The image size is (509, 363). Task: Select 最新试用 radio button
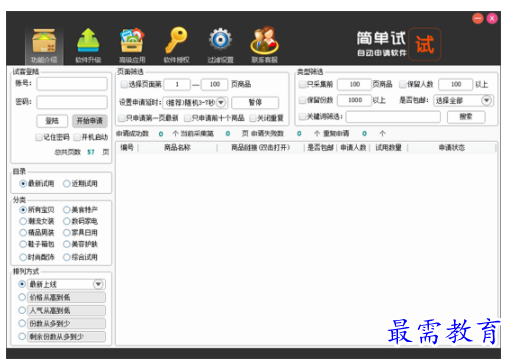23,184
